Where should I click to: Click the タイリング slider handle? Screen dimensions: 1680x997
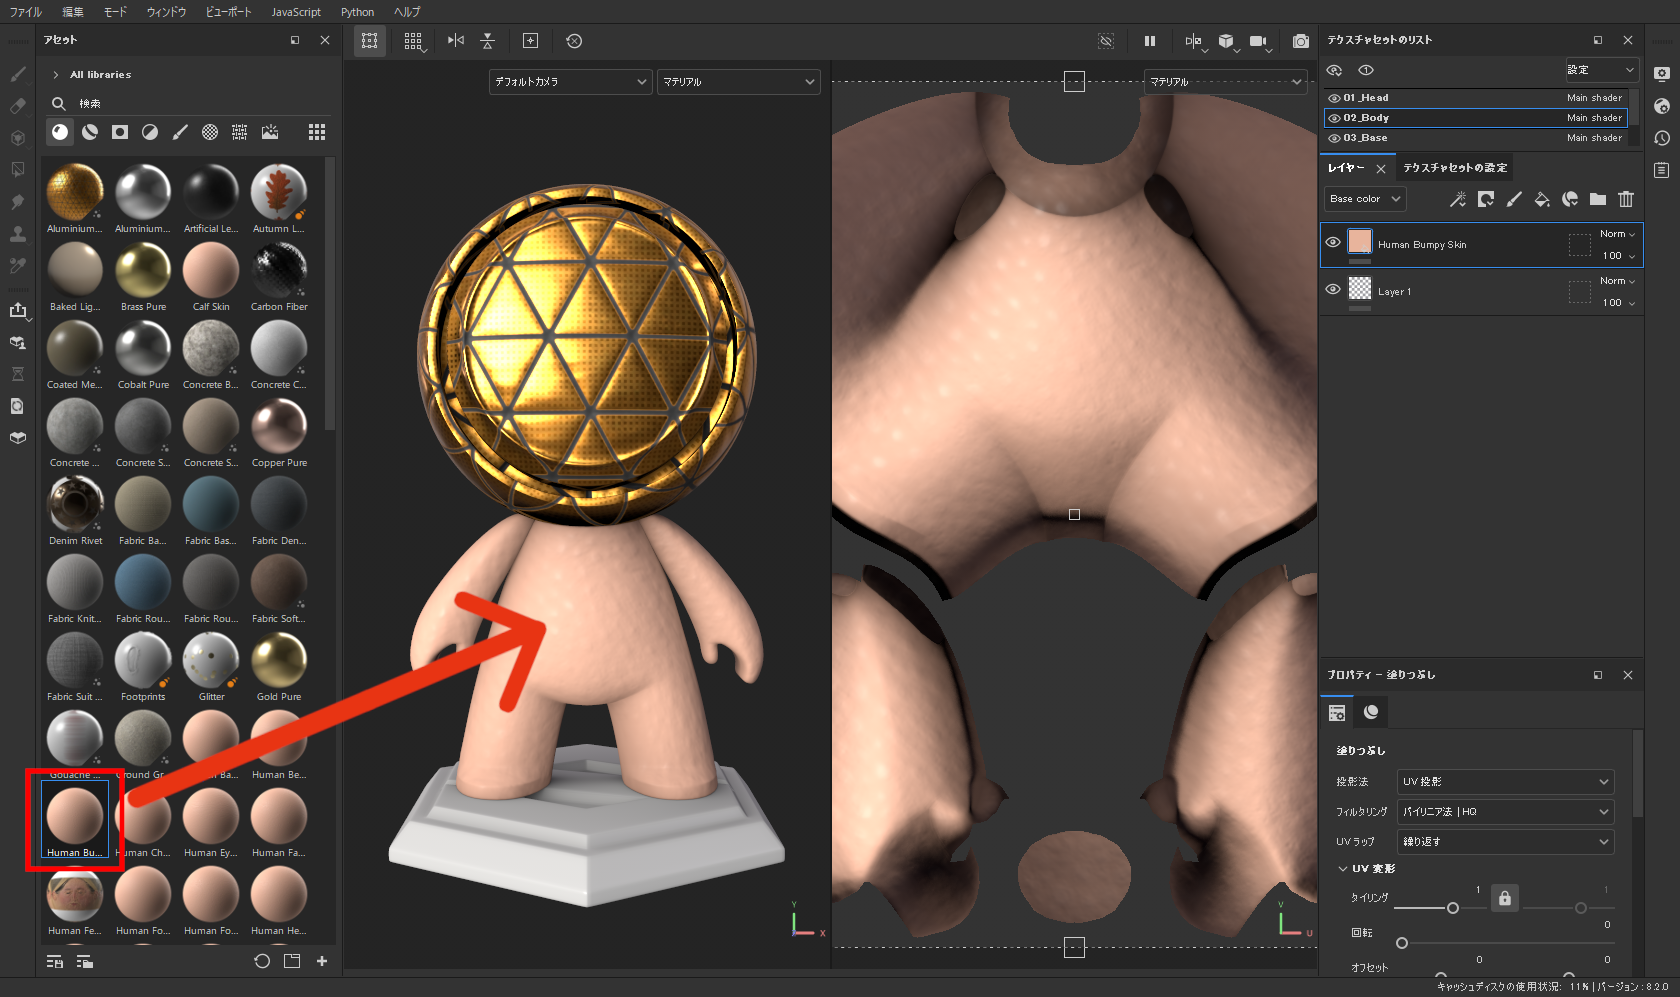pyautogui.click(x=1453, y=908)
